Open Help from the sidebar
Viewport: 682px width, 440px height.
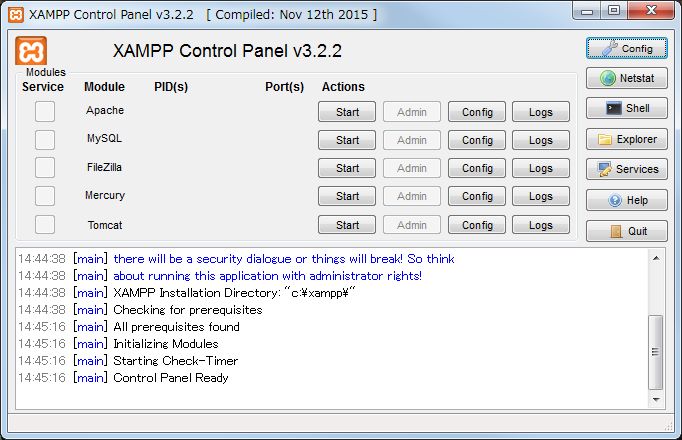(x=626, y=200)
